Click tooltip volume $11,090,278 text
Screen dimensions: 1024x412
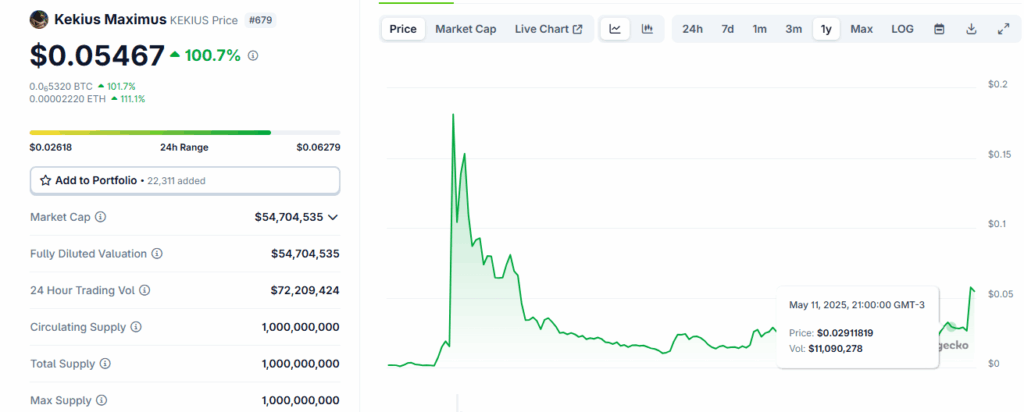[835, 349]
